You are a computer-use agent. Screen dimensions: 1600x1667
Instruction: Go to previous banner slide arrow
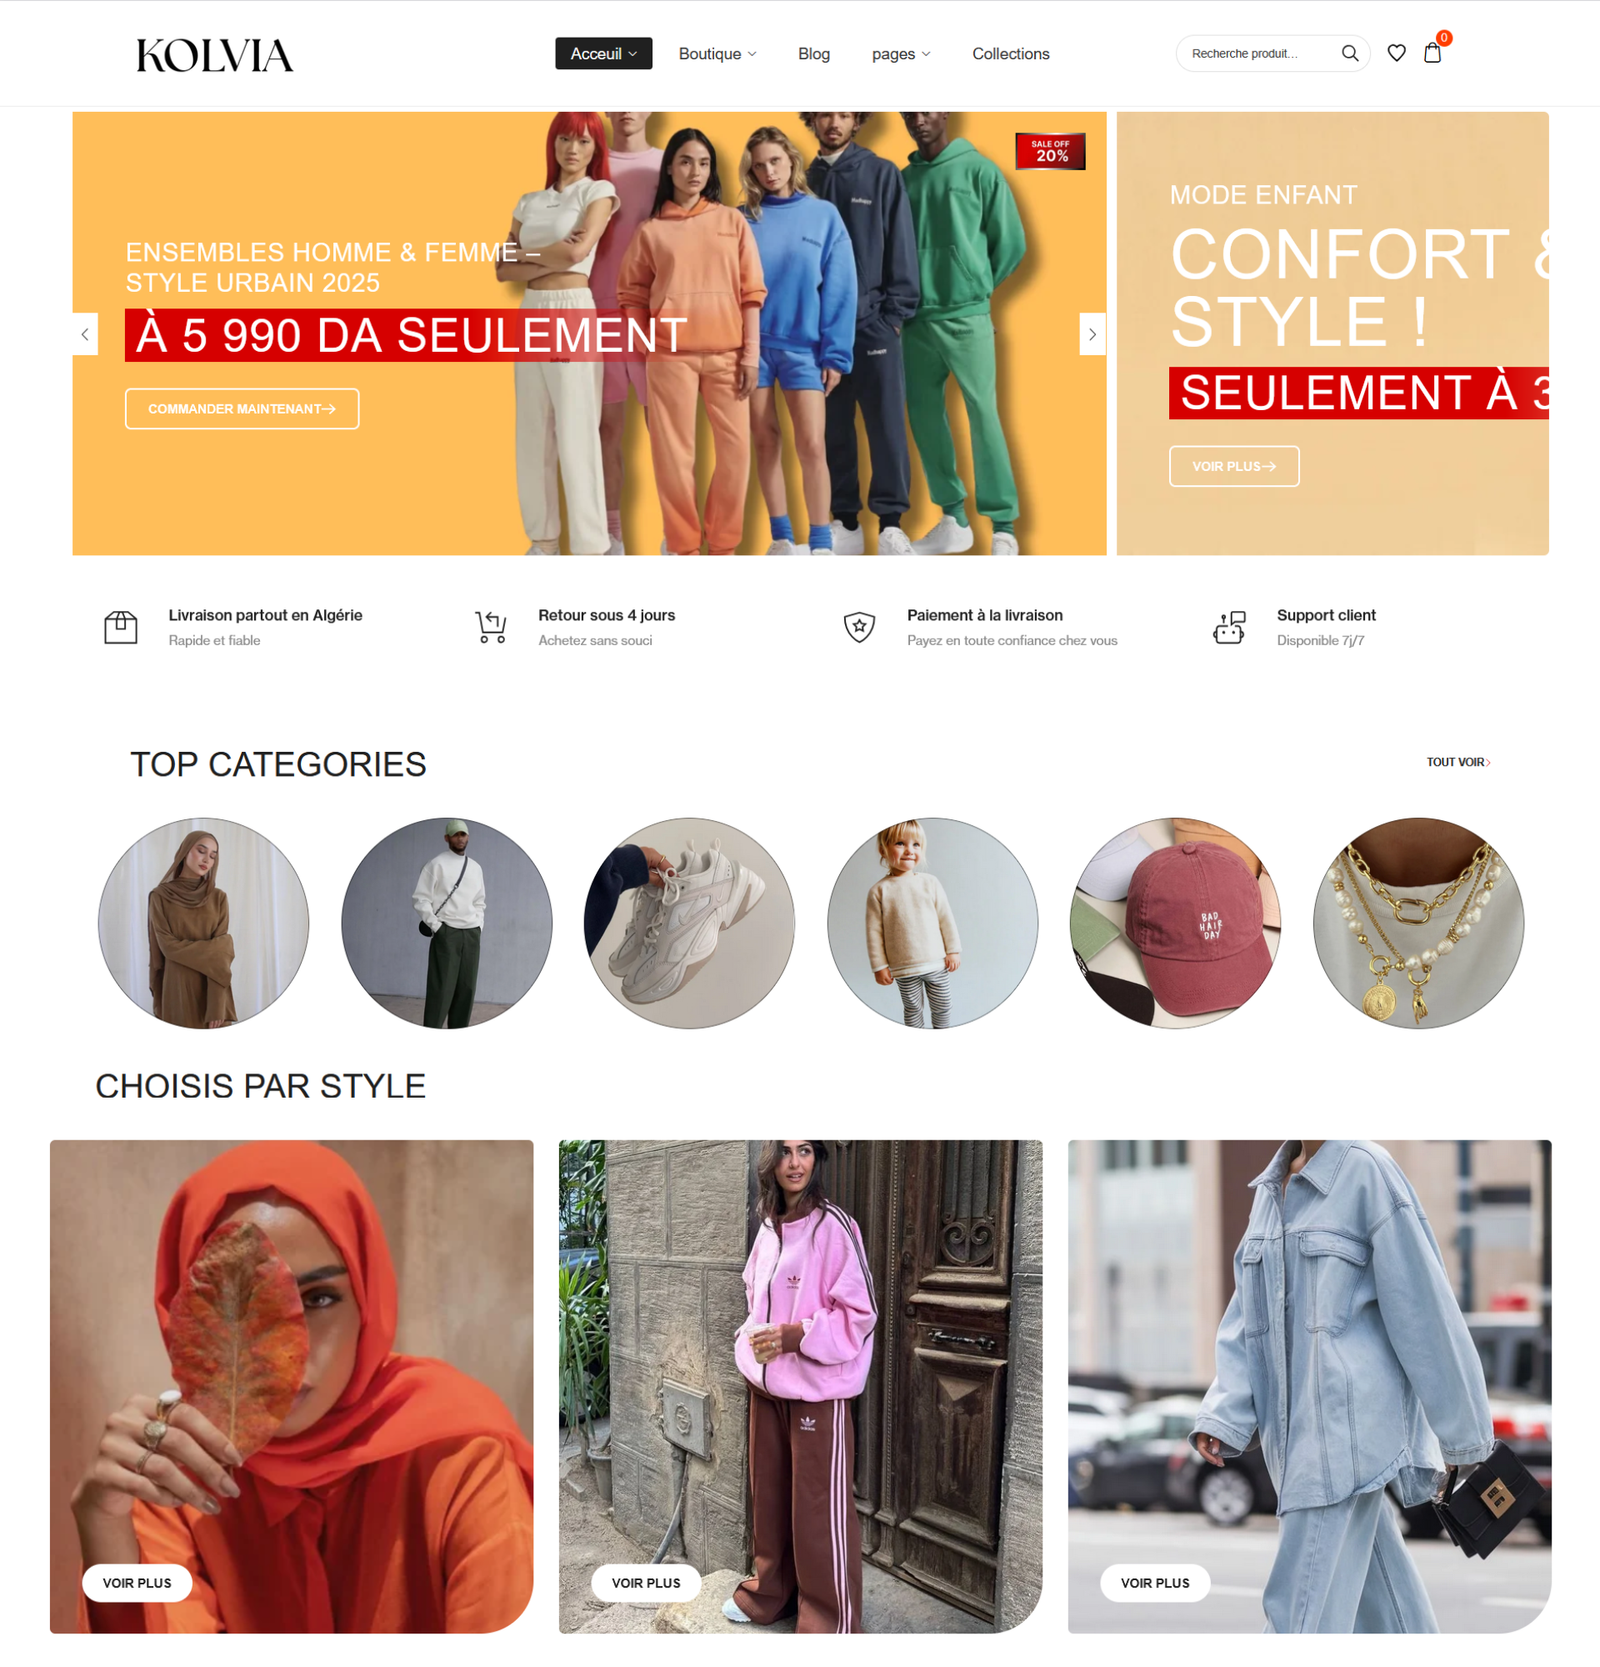pos(85,334)
